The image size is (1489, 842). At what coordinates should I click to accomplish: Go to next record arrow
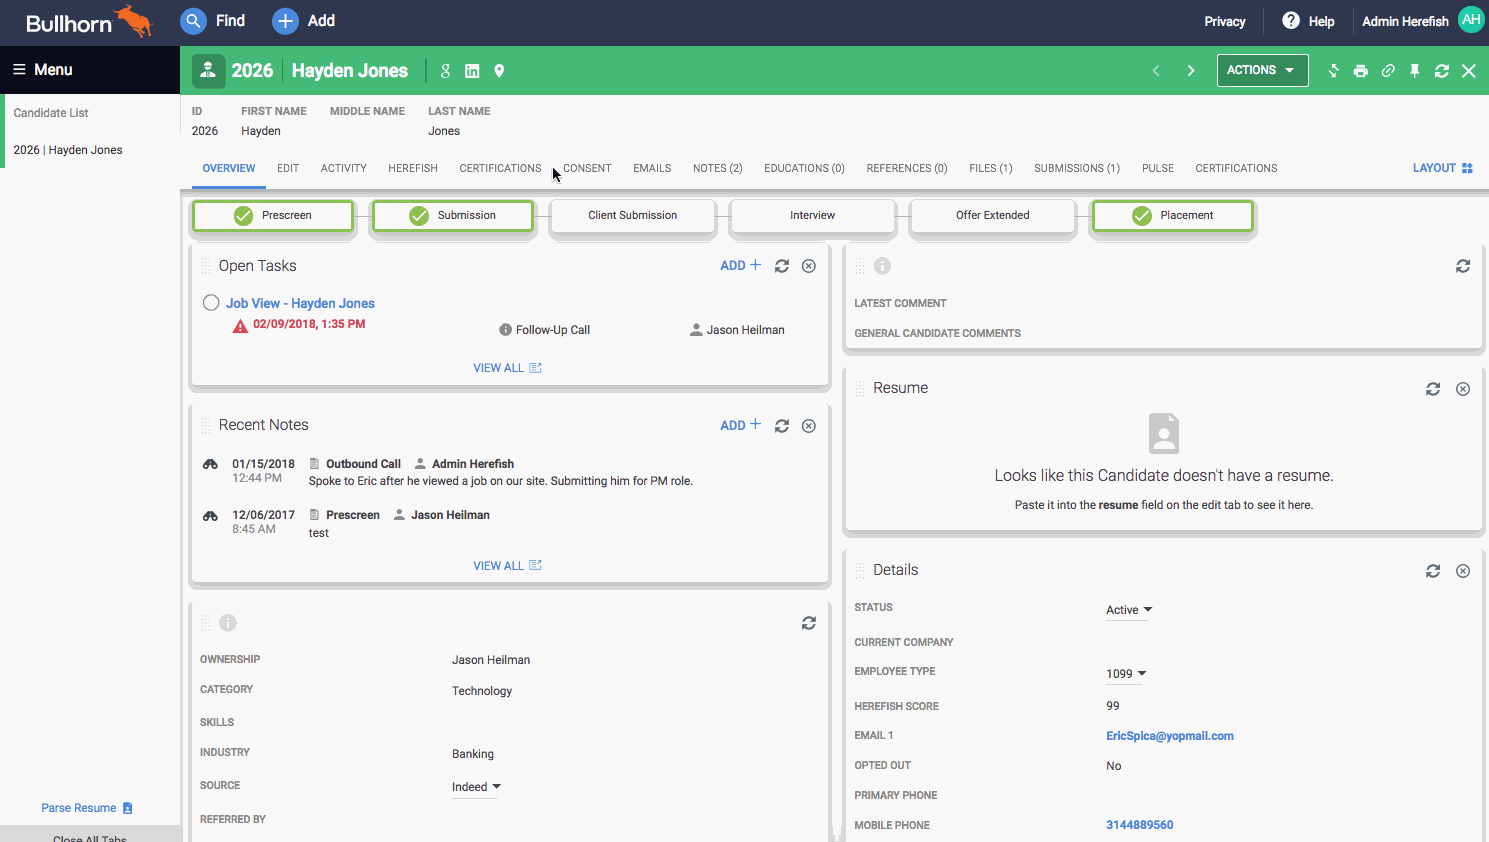pyautogui.click(x=1190, y=70)
